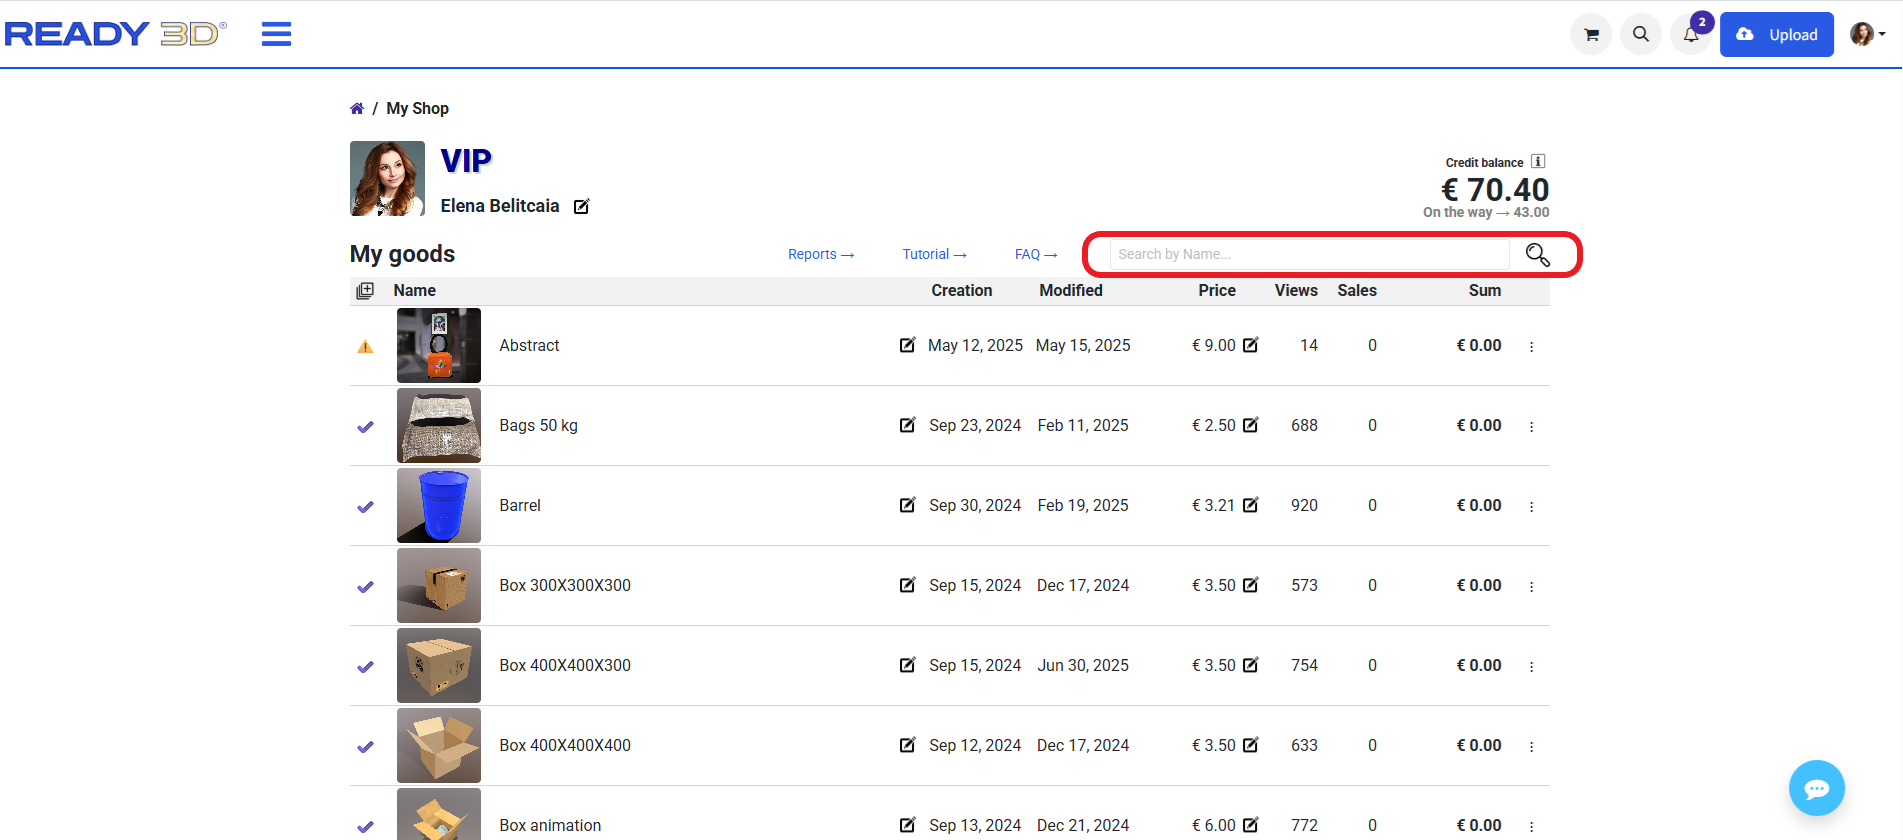The image size is (1903, 840).
Task: Edit the Elena Belitcaia profile name
Action: click(x=581, y=206)
